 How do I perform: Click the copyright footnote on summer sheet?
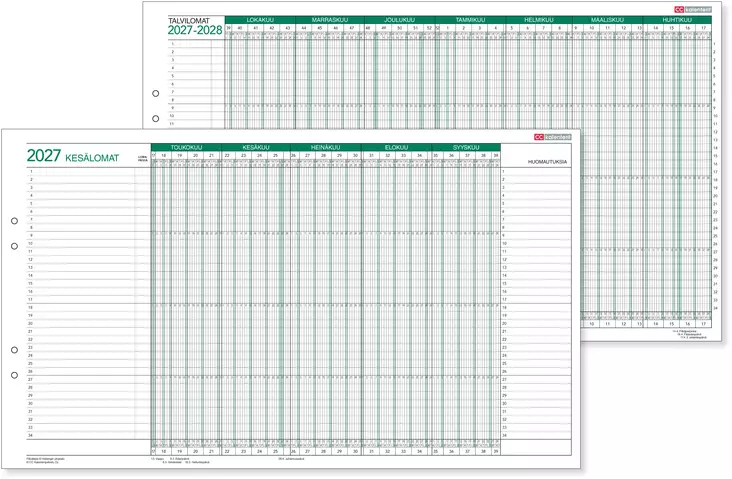click(46, 460)
